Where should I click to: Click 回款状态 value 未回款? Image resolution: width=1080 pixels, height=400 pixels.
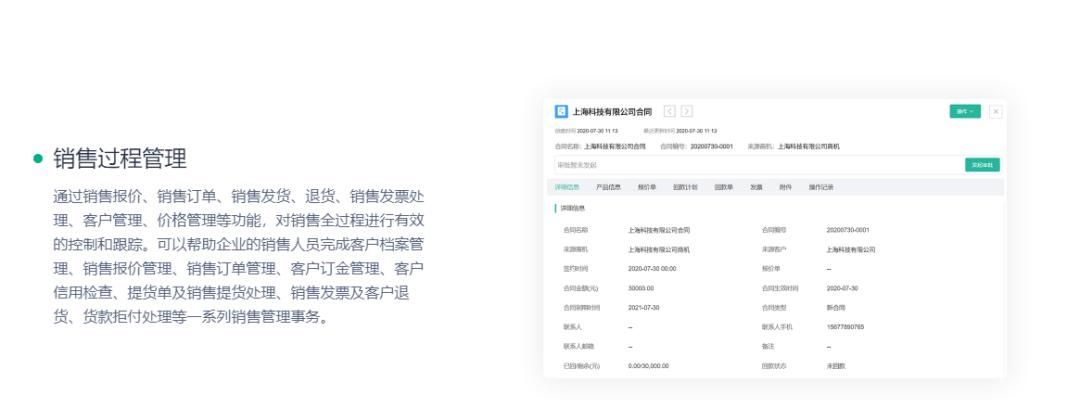tap(836, 366)
